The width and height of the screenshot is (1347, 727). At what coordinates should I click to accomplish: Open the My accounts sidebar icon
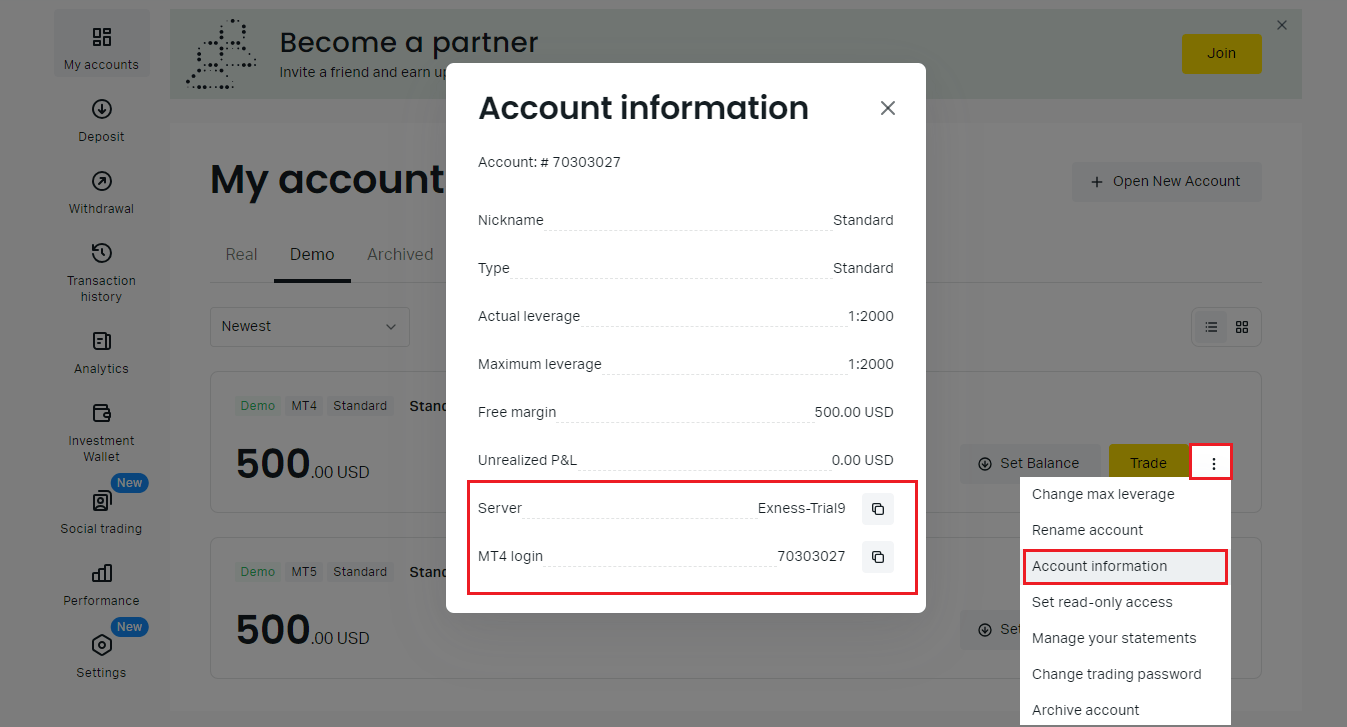[x=101, y=42]
